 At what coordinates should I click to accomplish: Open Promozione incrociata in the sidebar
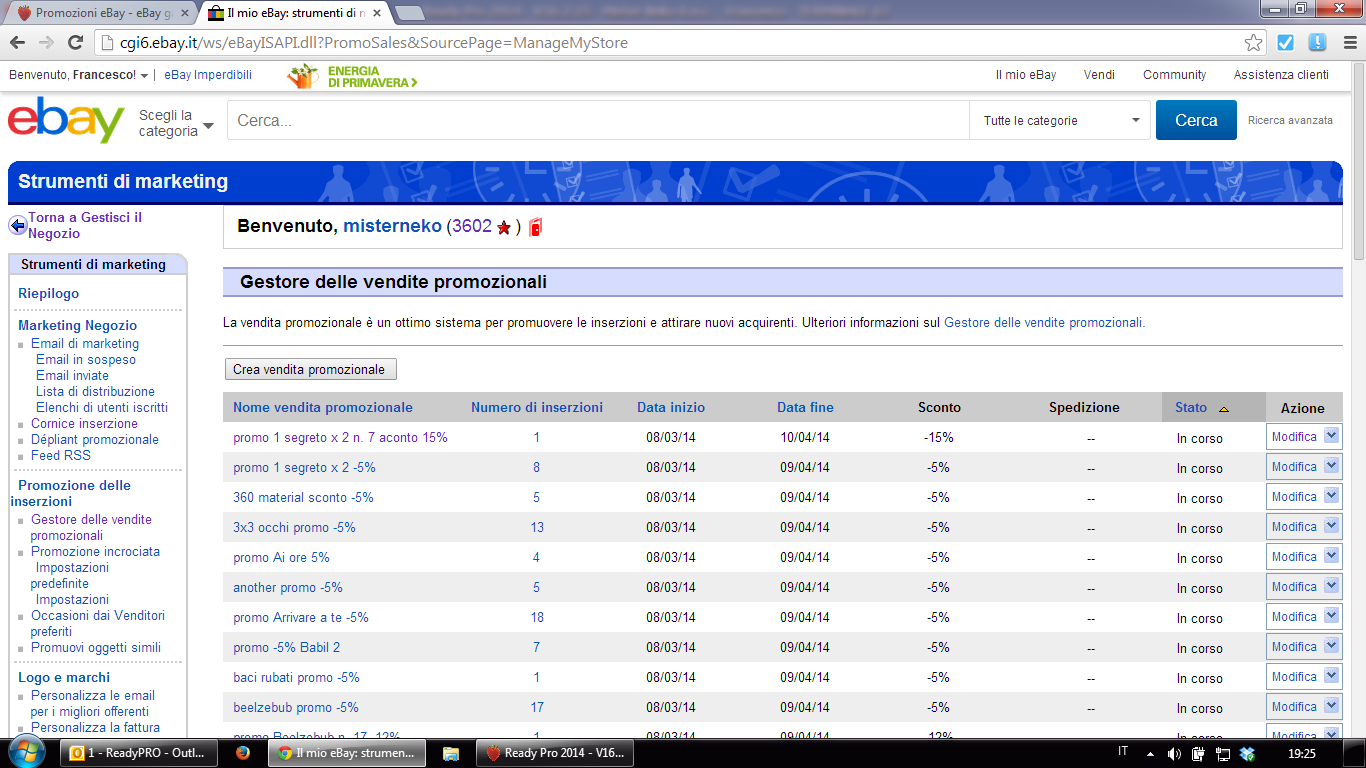tap(95, 551)
